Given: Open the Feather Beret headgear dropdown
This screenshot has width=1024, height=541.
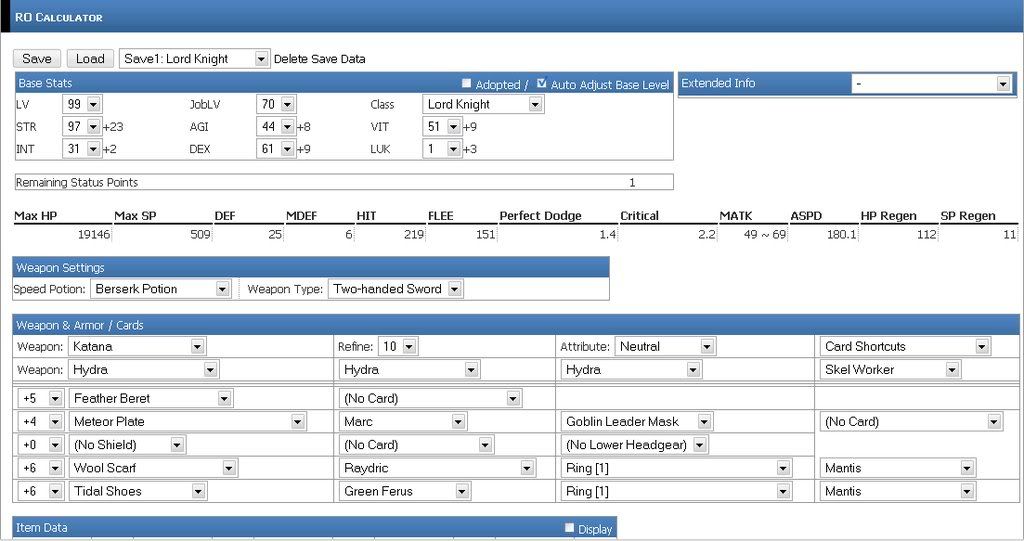Looking at the screenshot, I should [x=151, y=398].
